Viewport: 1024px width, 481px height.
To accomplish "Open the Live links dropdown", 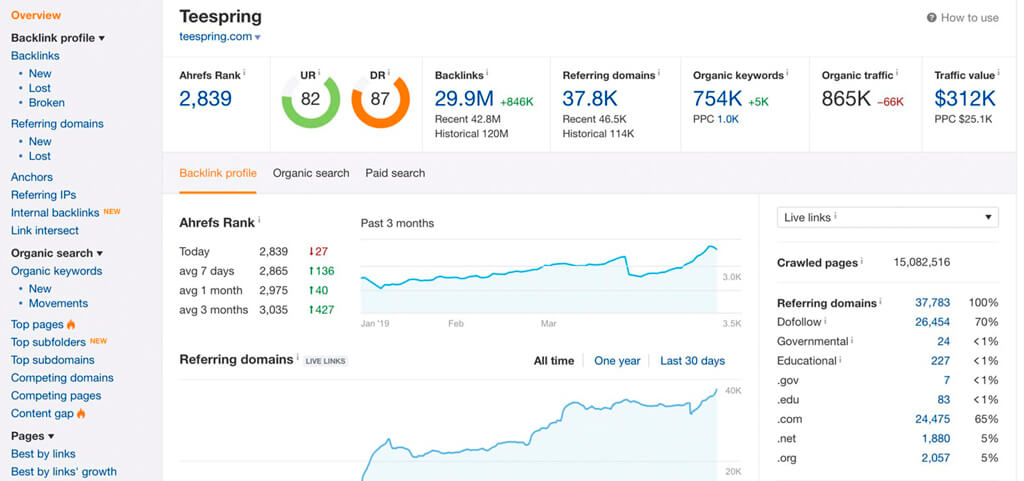I will click(x=888, y=217).
